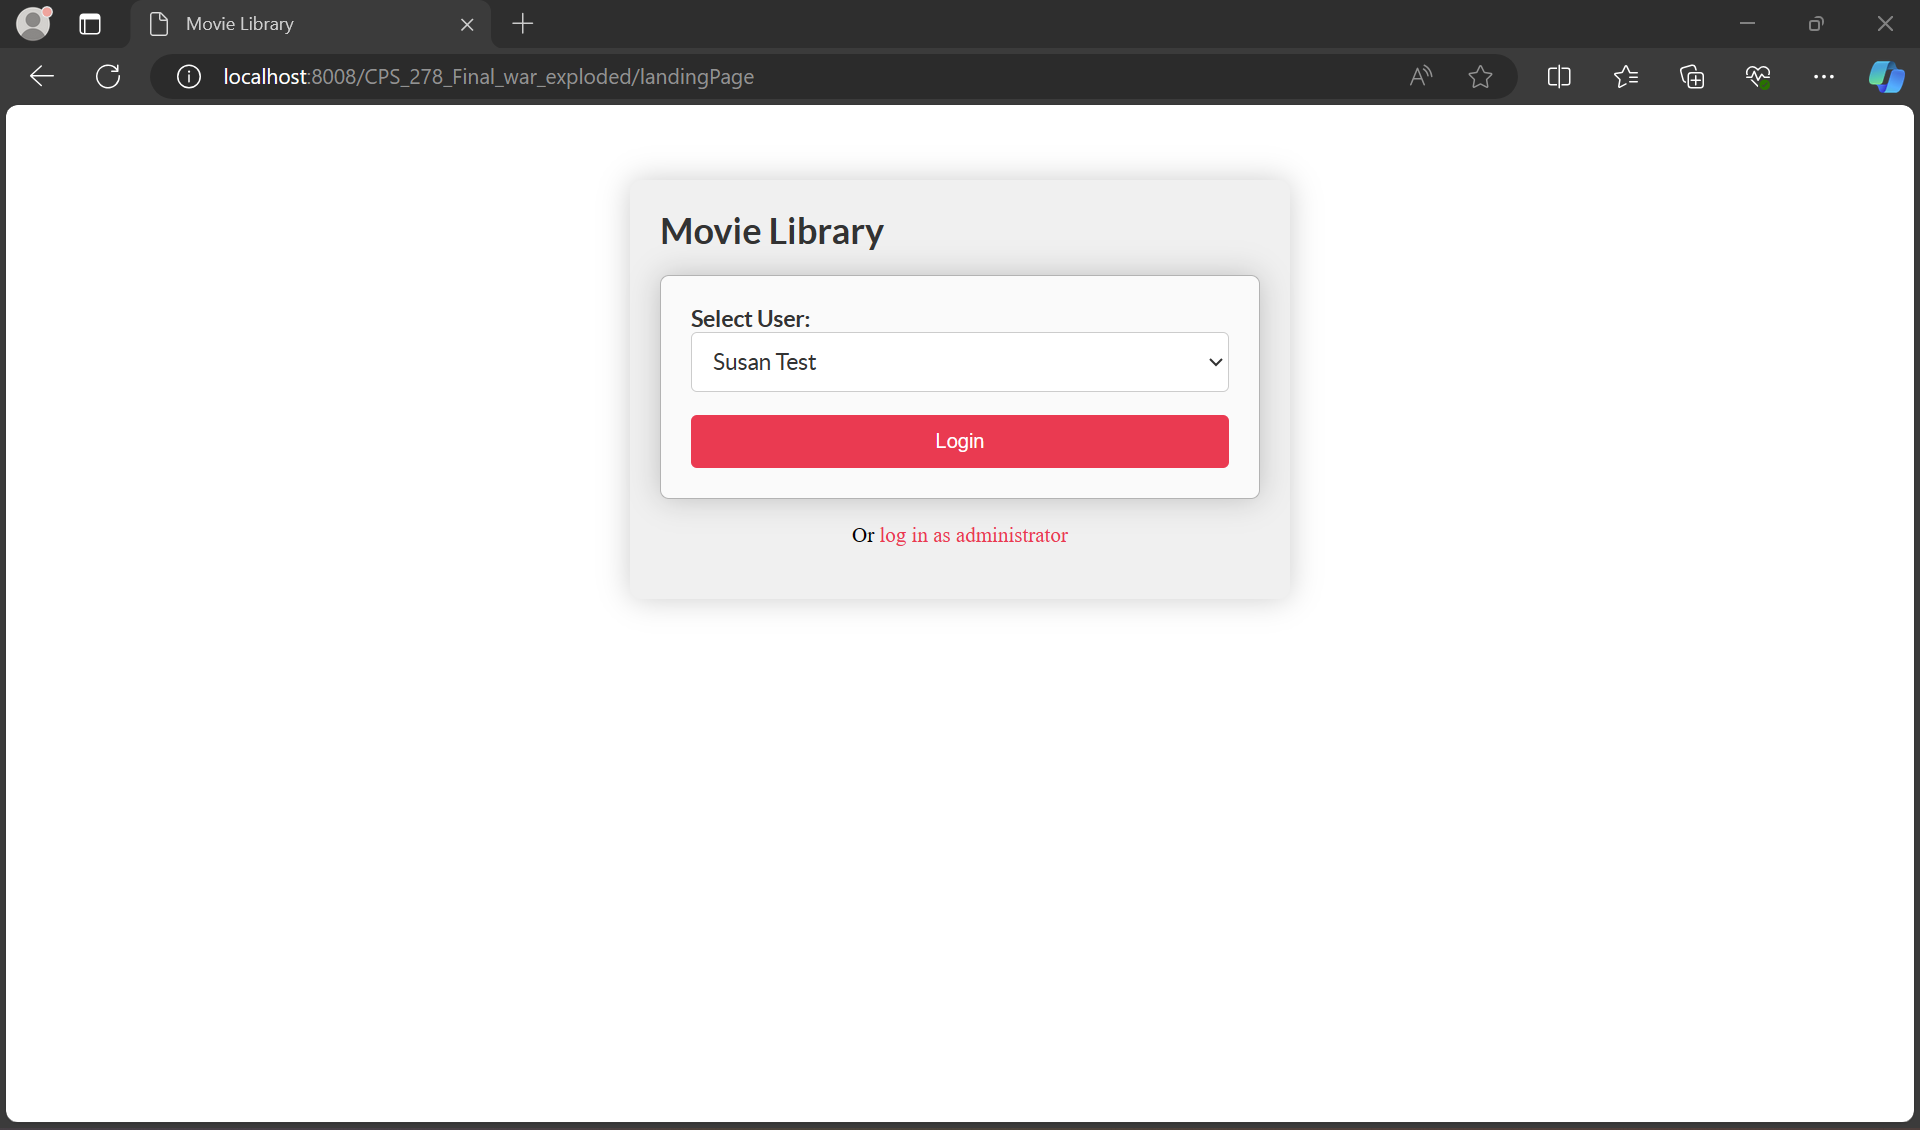
Task: Add page to favorites with the star icon
Action: 1480,76
